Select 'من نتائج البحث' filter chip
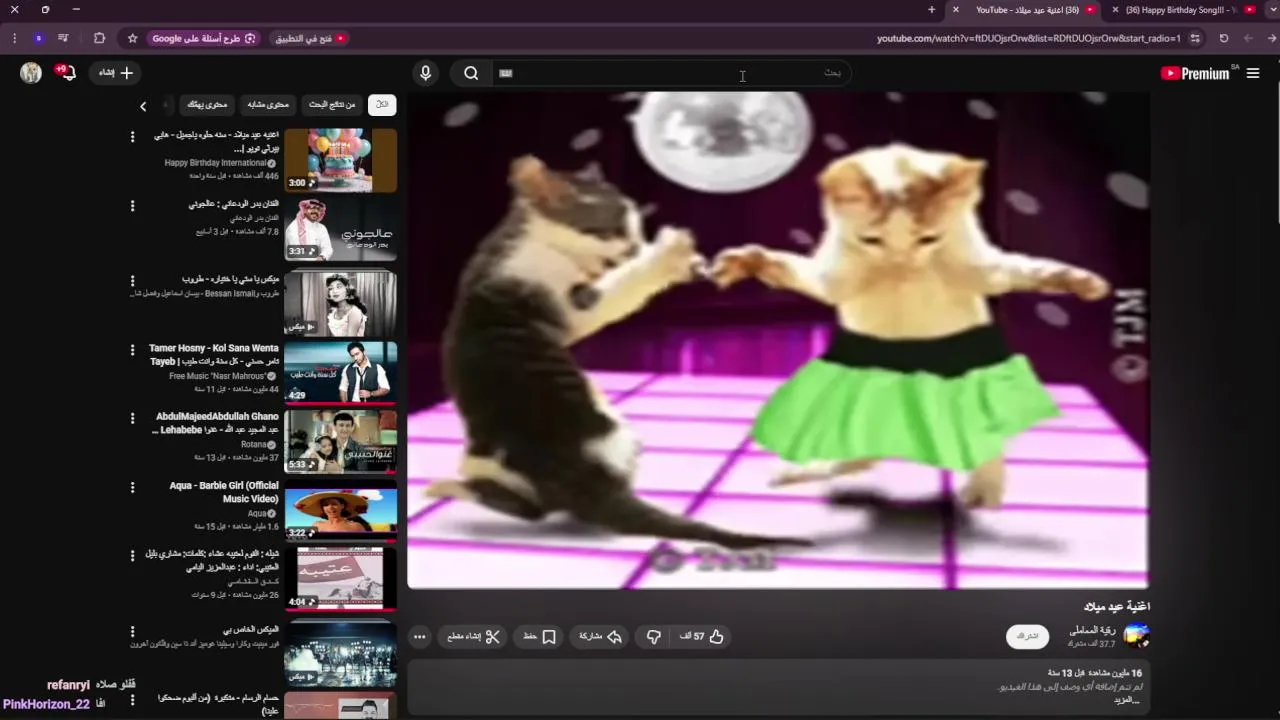The image size is (1280, 720). [x=332, y=105]
